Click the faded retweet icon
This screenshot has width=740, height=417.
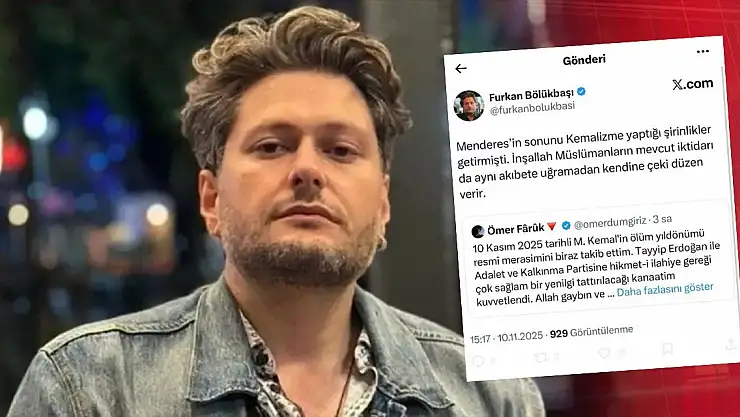point(541,358)
